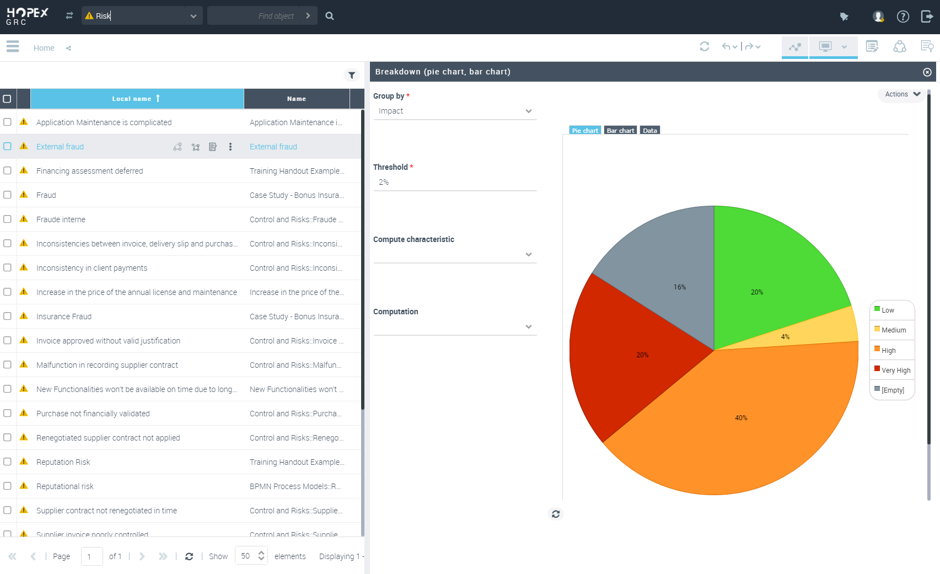This screenshot has width=940, height=574.
Task: Click the refresh icon below the pie chart
Action: coord(556,514)
